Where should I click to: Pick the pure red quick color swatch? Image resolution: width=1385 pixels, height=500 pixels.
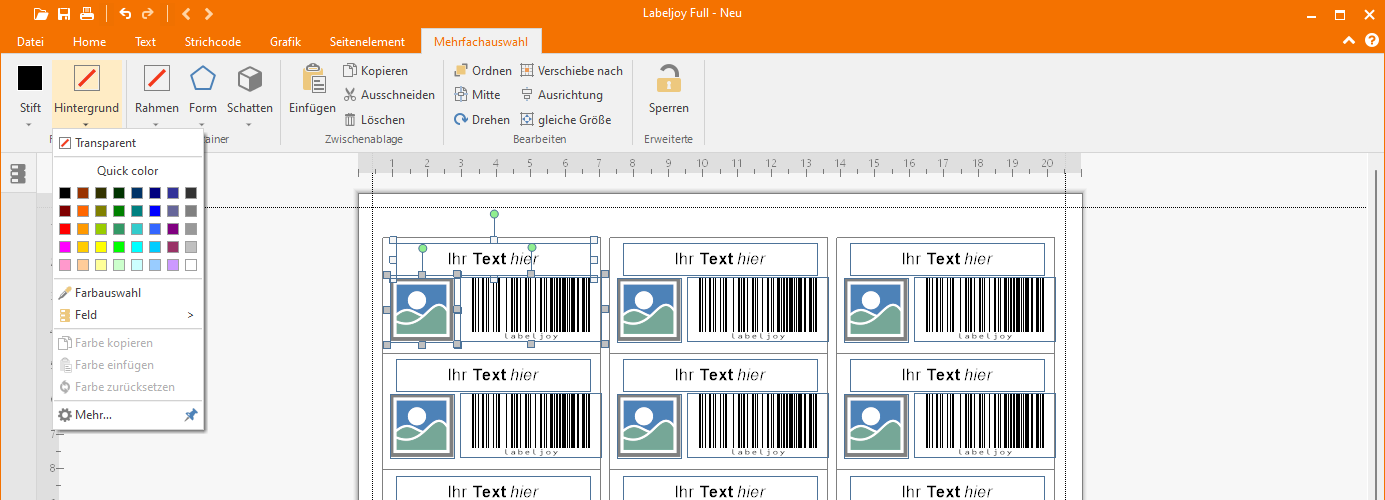coord(65,229)
